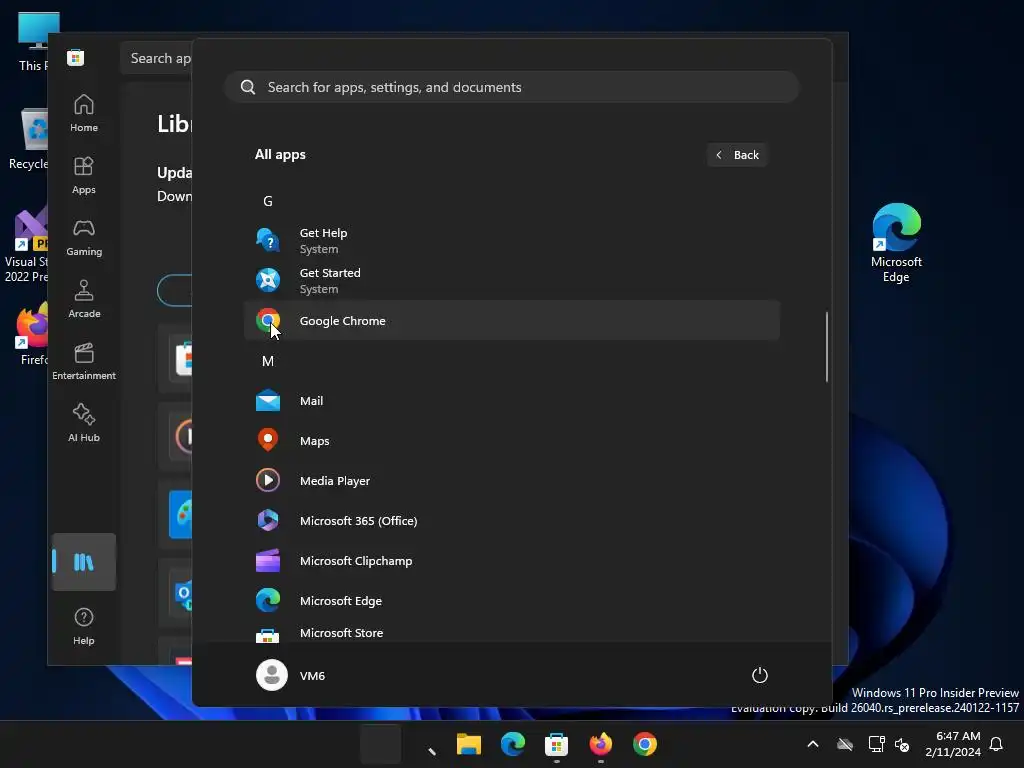Open Microsoft Edge desktop shortcut

point(896,242)
